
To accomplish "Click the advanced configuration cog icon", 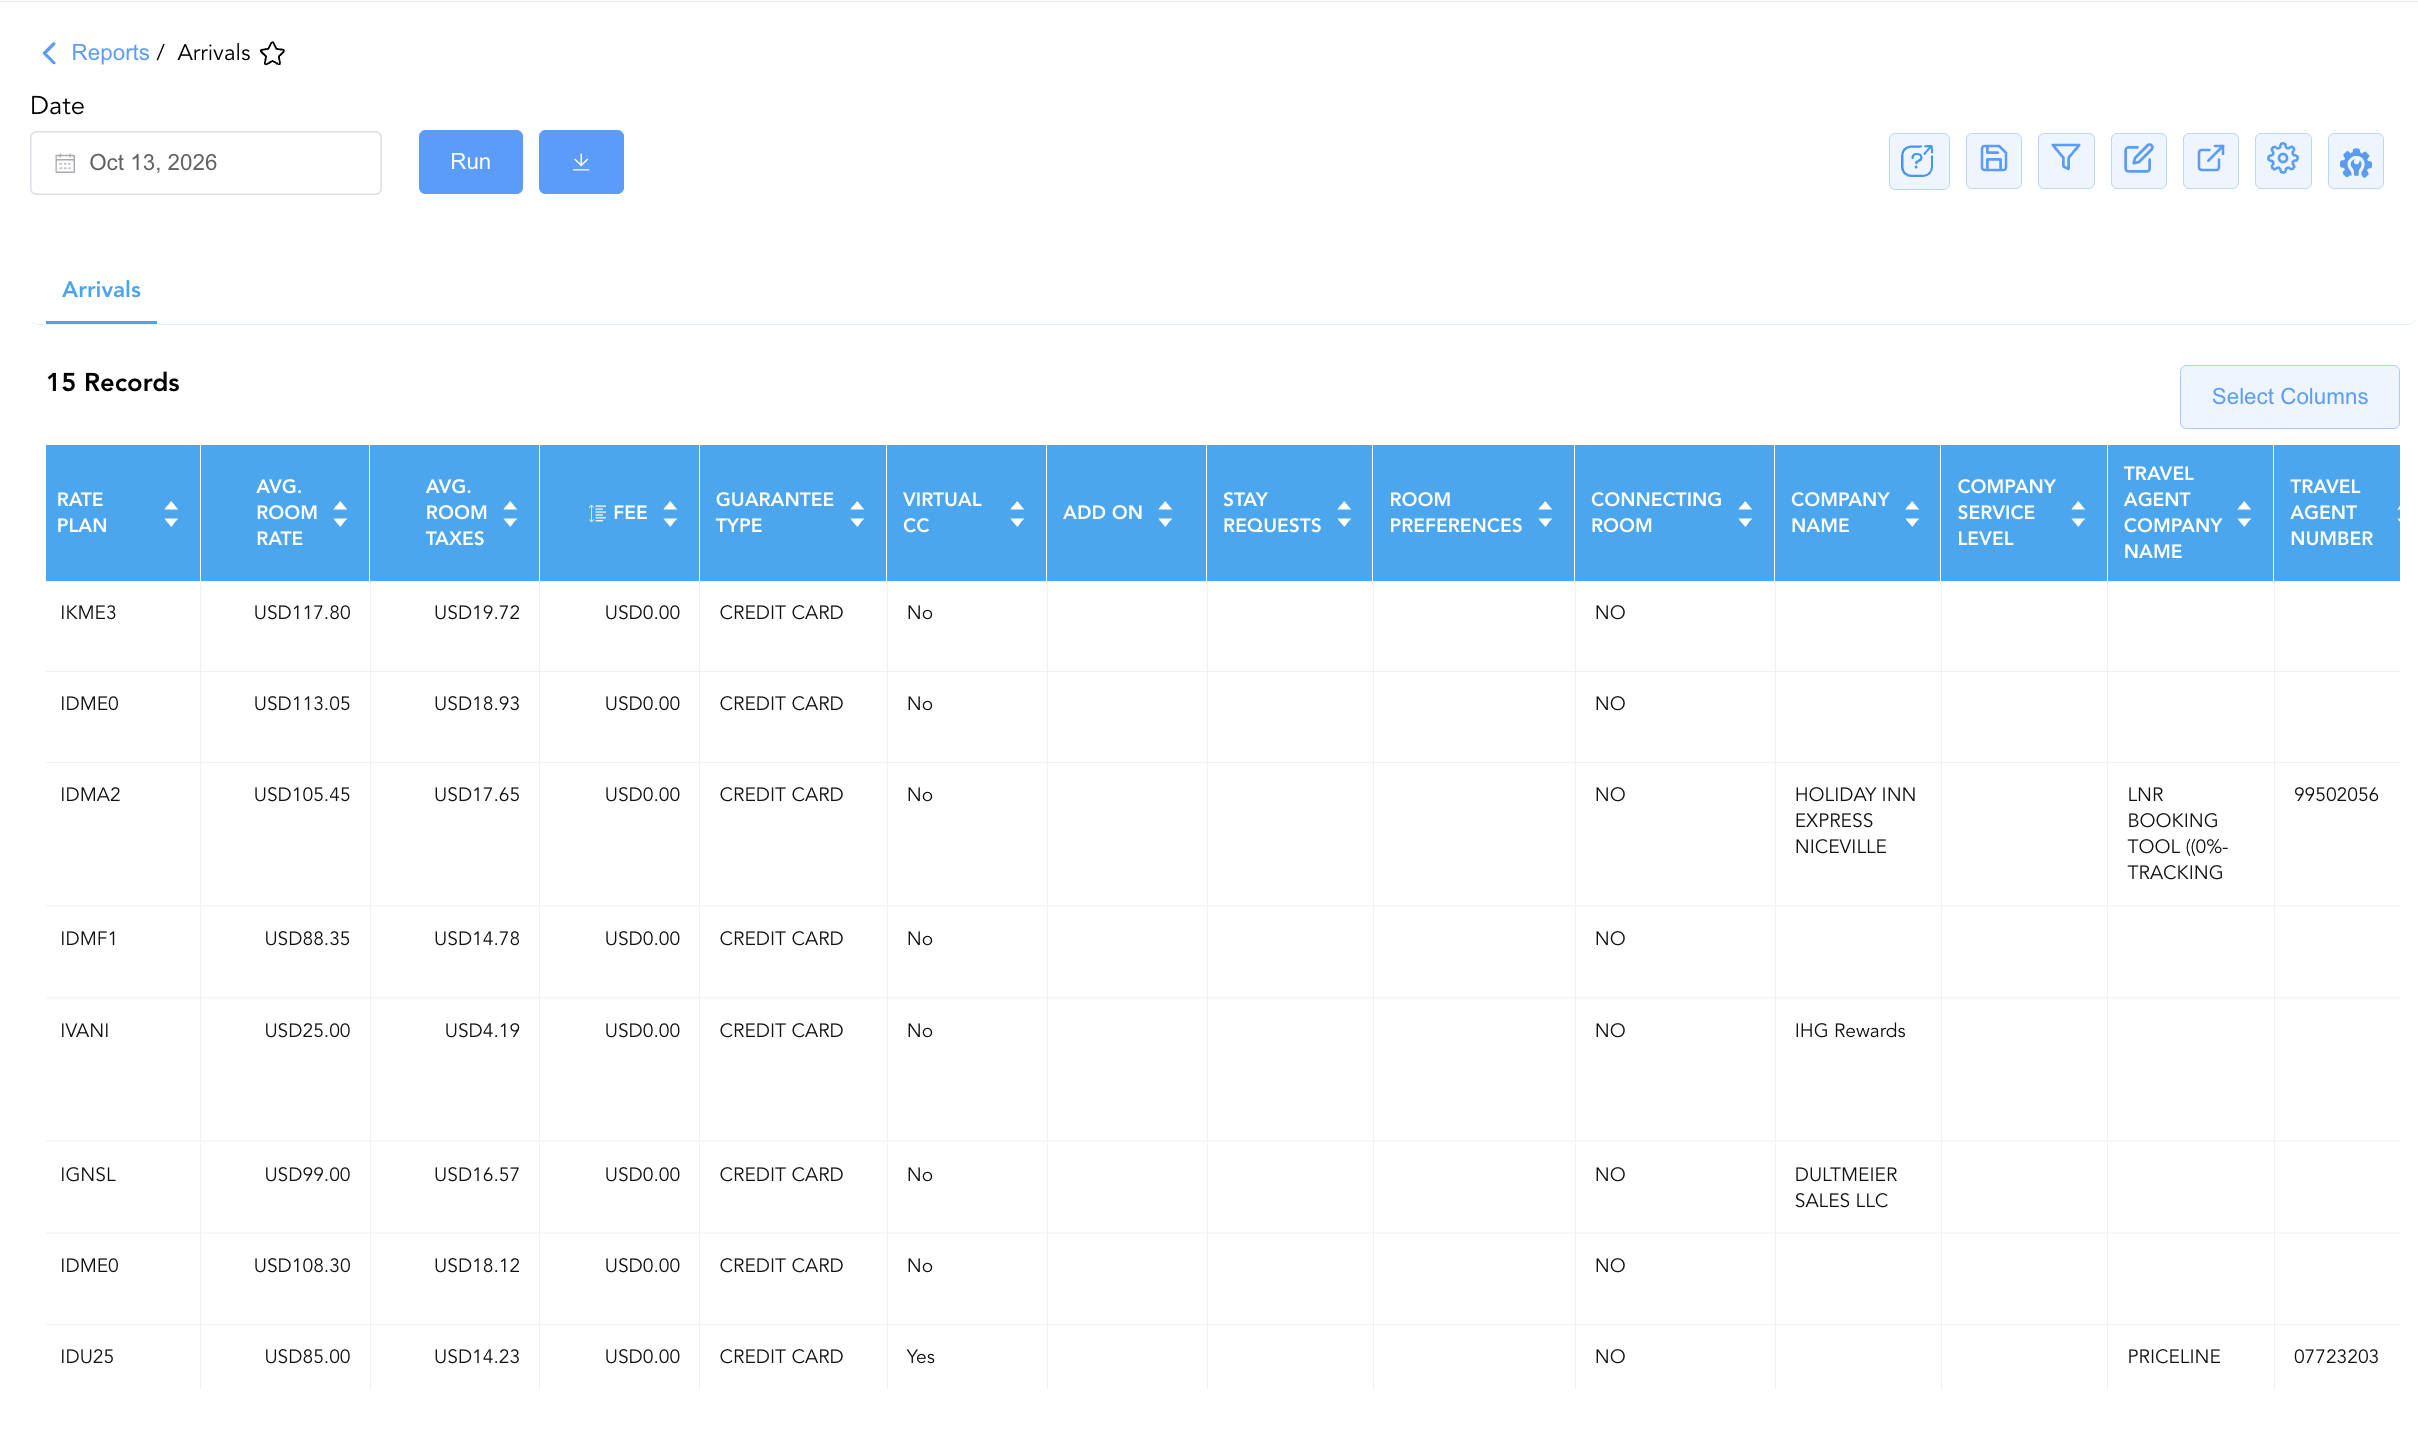I will click(2355, 160).
